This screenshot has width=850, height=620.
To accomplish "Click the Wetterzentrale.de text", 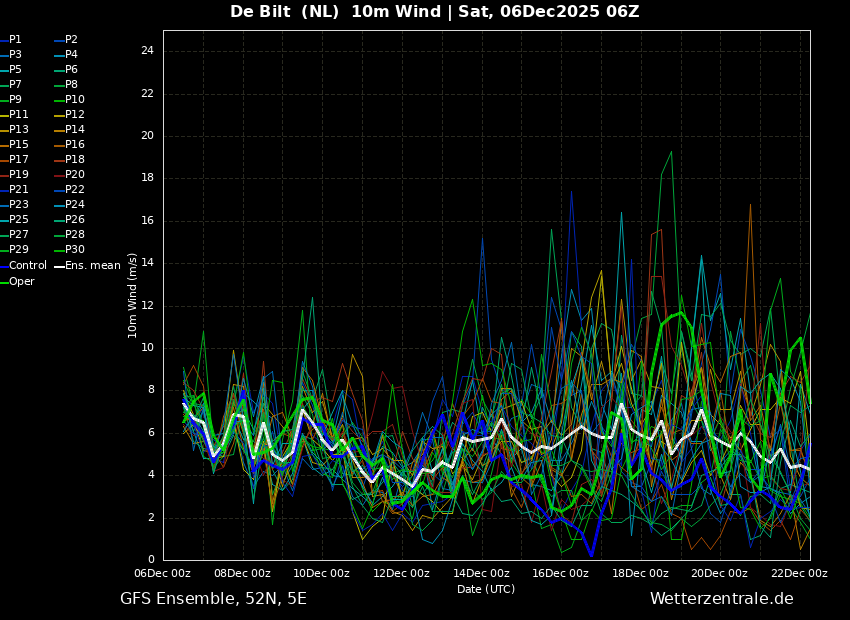I will pyautogui.click(x=721, y=599).
